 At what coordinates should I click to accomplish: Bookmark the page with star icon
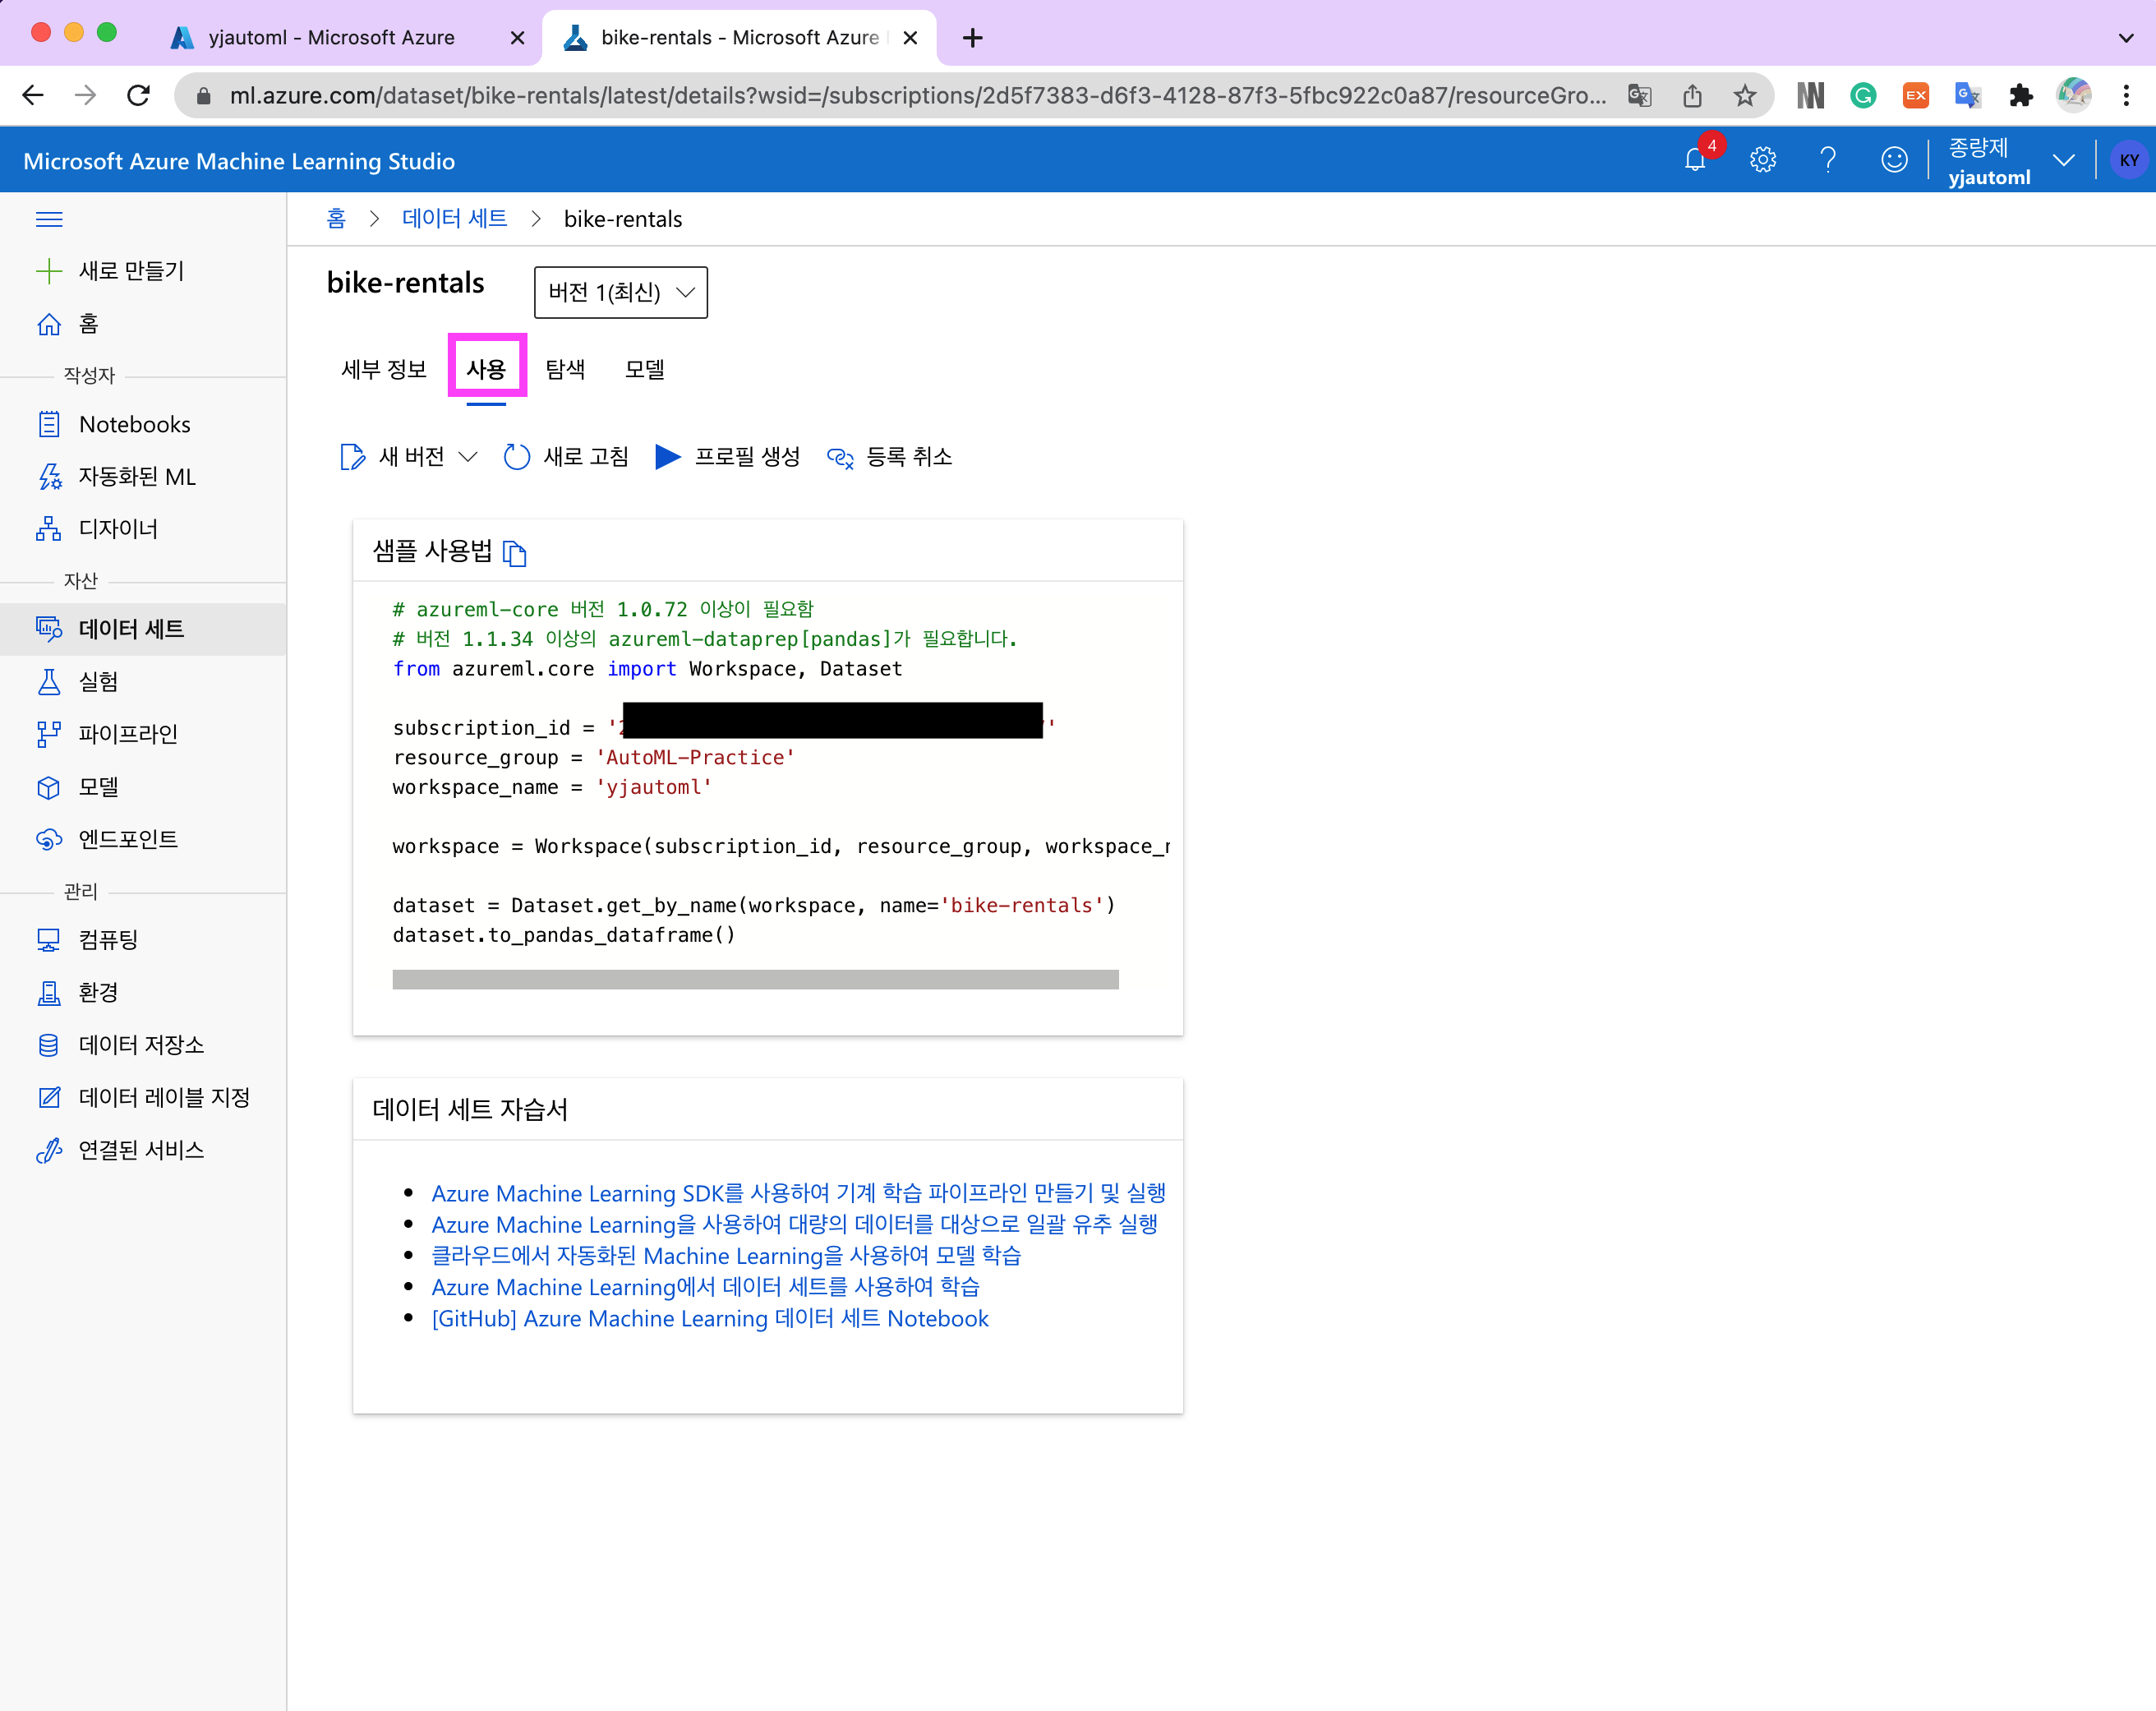click(x=1744, y=96)
